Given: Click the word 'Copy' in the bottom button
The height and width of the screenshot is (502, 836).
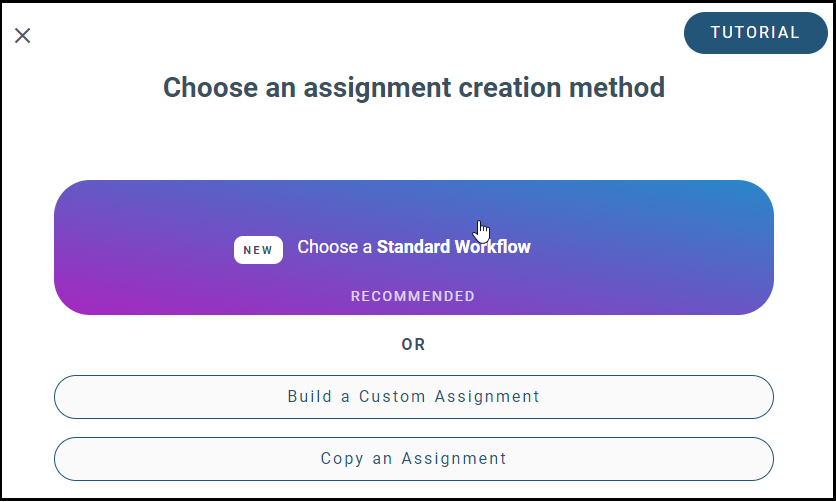Looking at the screenshot, I should point(342,459).
